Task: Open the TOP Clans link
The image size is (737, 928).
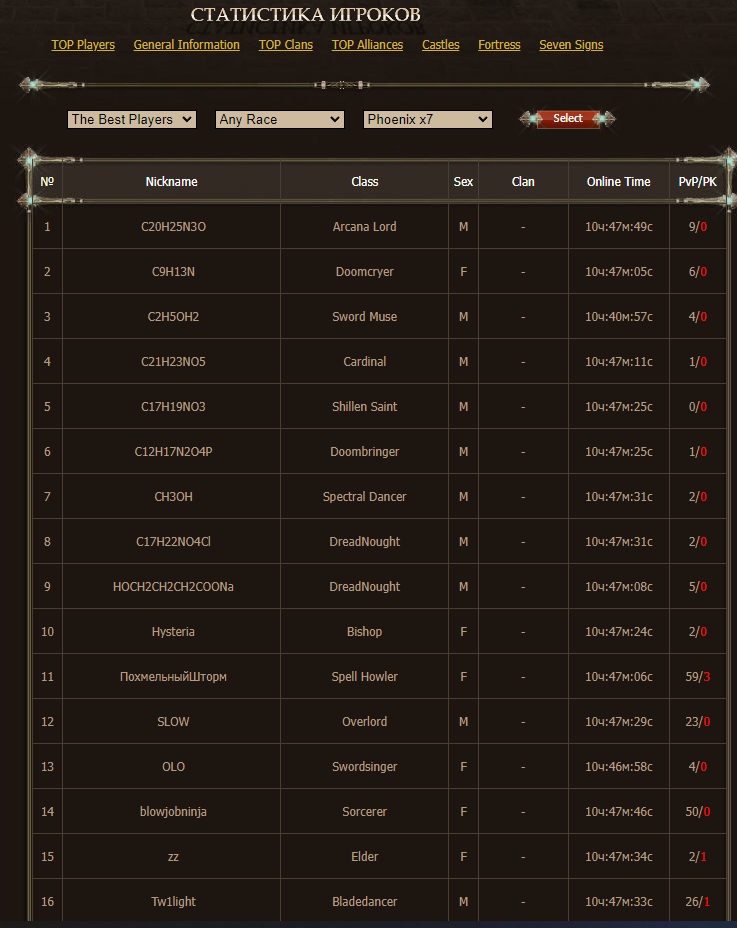Action: tap(285, 45)
